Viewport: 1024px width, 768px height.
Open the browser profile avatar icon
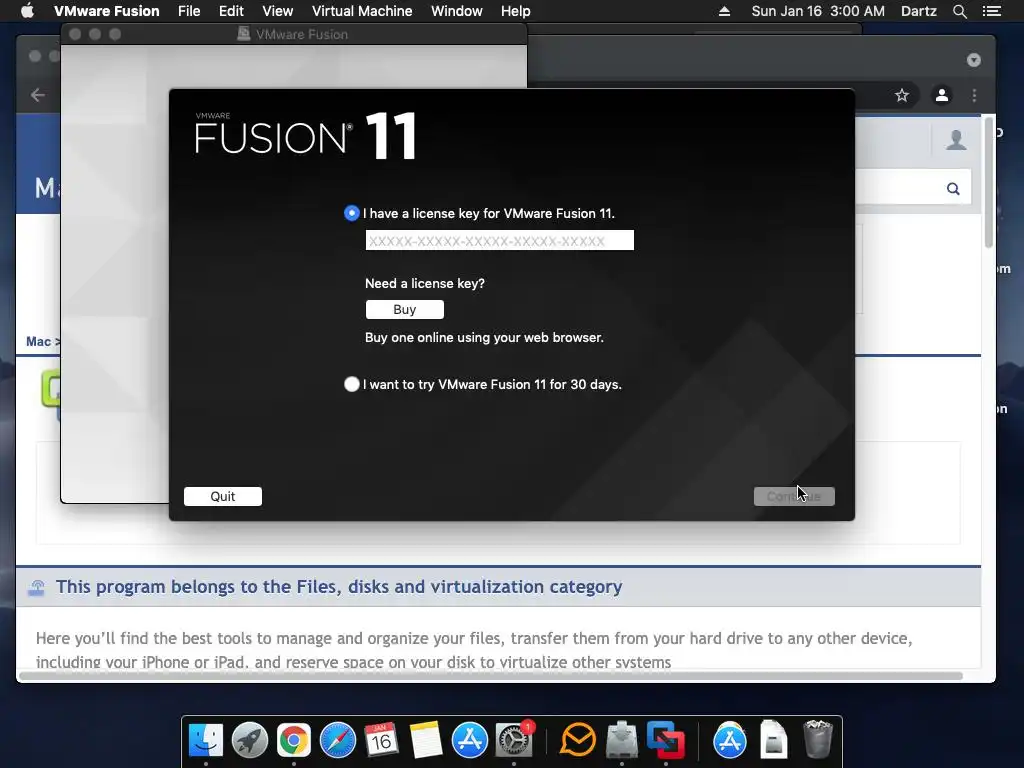click(x=942, y=95)
